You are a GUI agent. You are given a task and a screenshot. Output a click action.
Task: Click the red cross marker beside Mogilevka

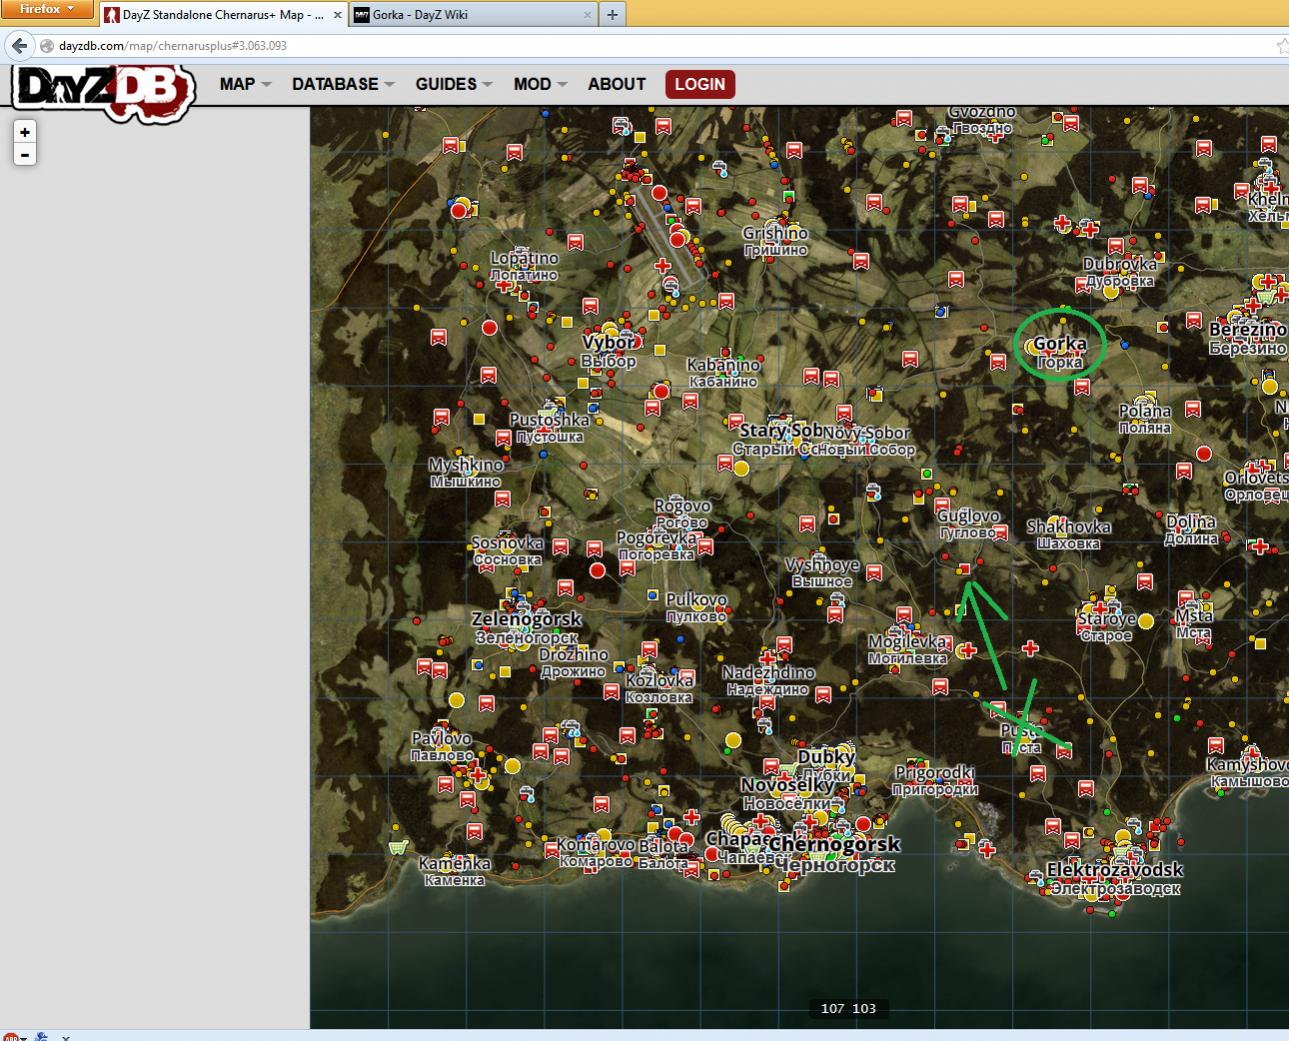(x=967, y=650)
